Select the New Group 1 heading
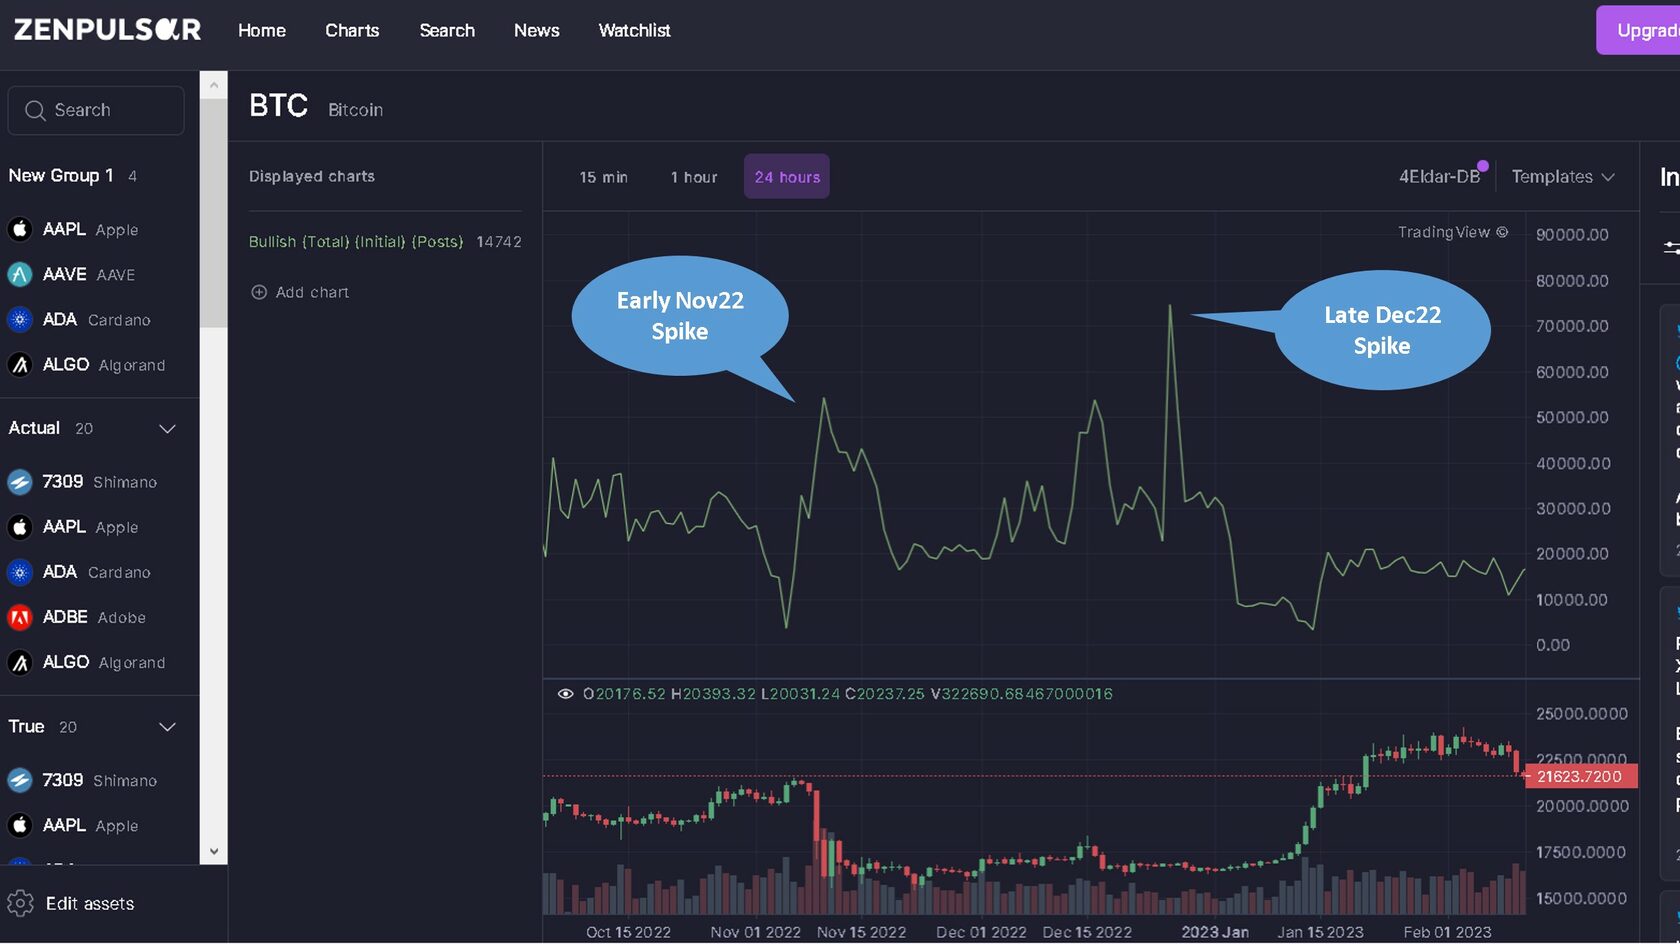The image size is (1680, 944). tap(61, 176)
